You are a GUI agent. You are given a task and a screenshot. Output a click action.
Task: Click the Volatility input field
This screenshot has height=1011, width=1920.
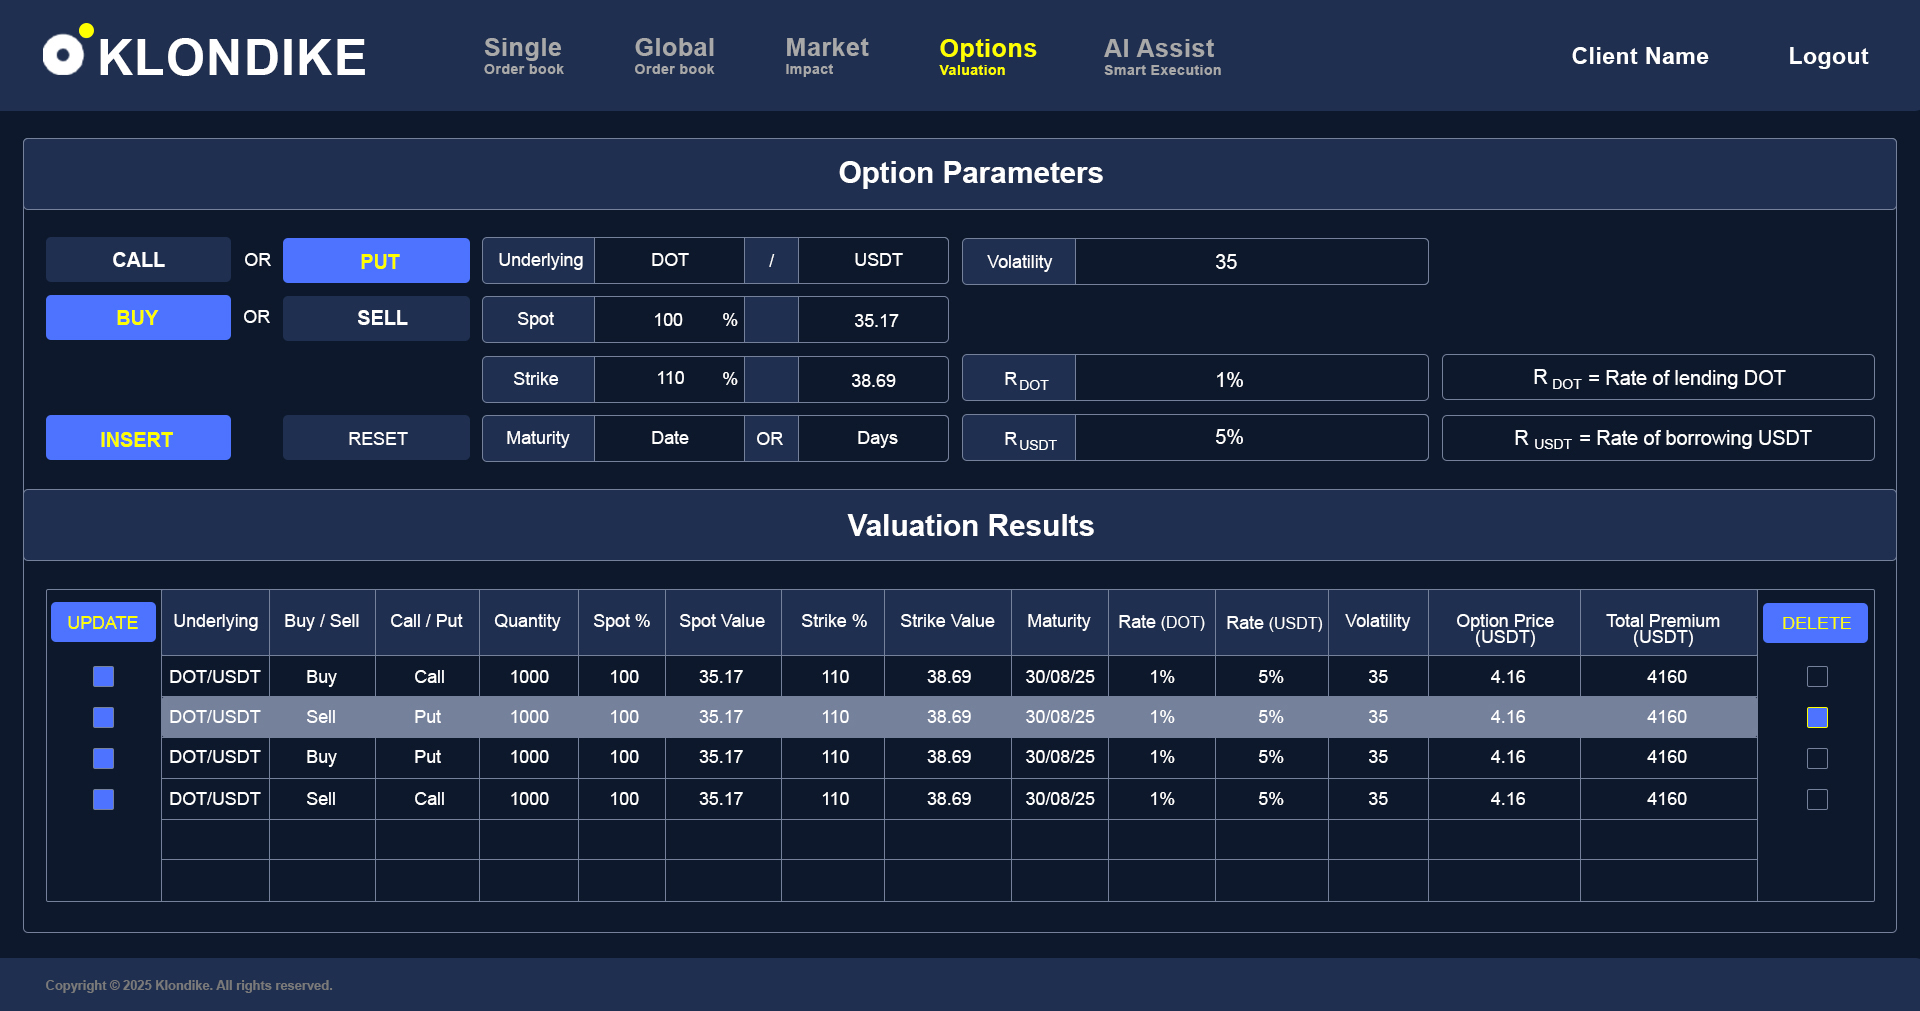coord(1250,262)
